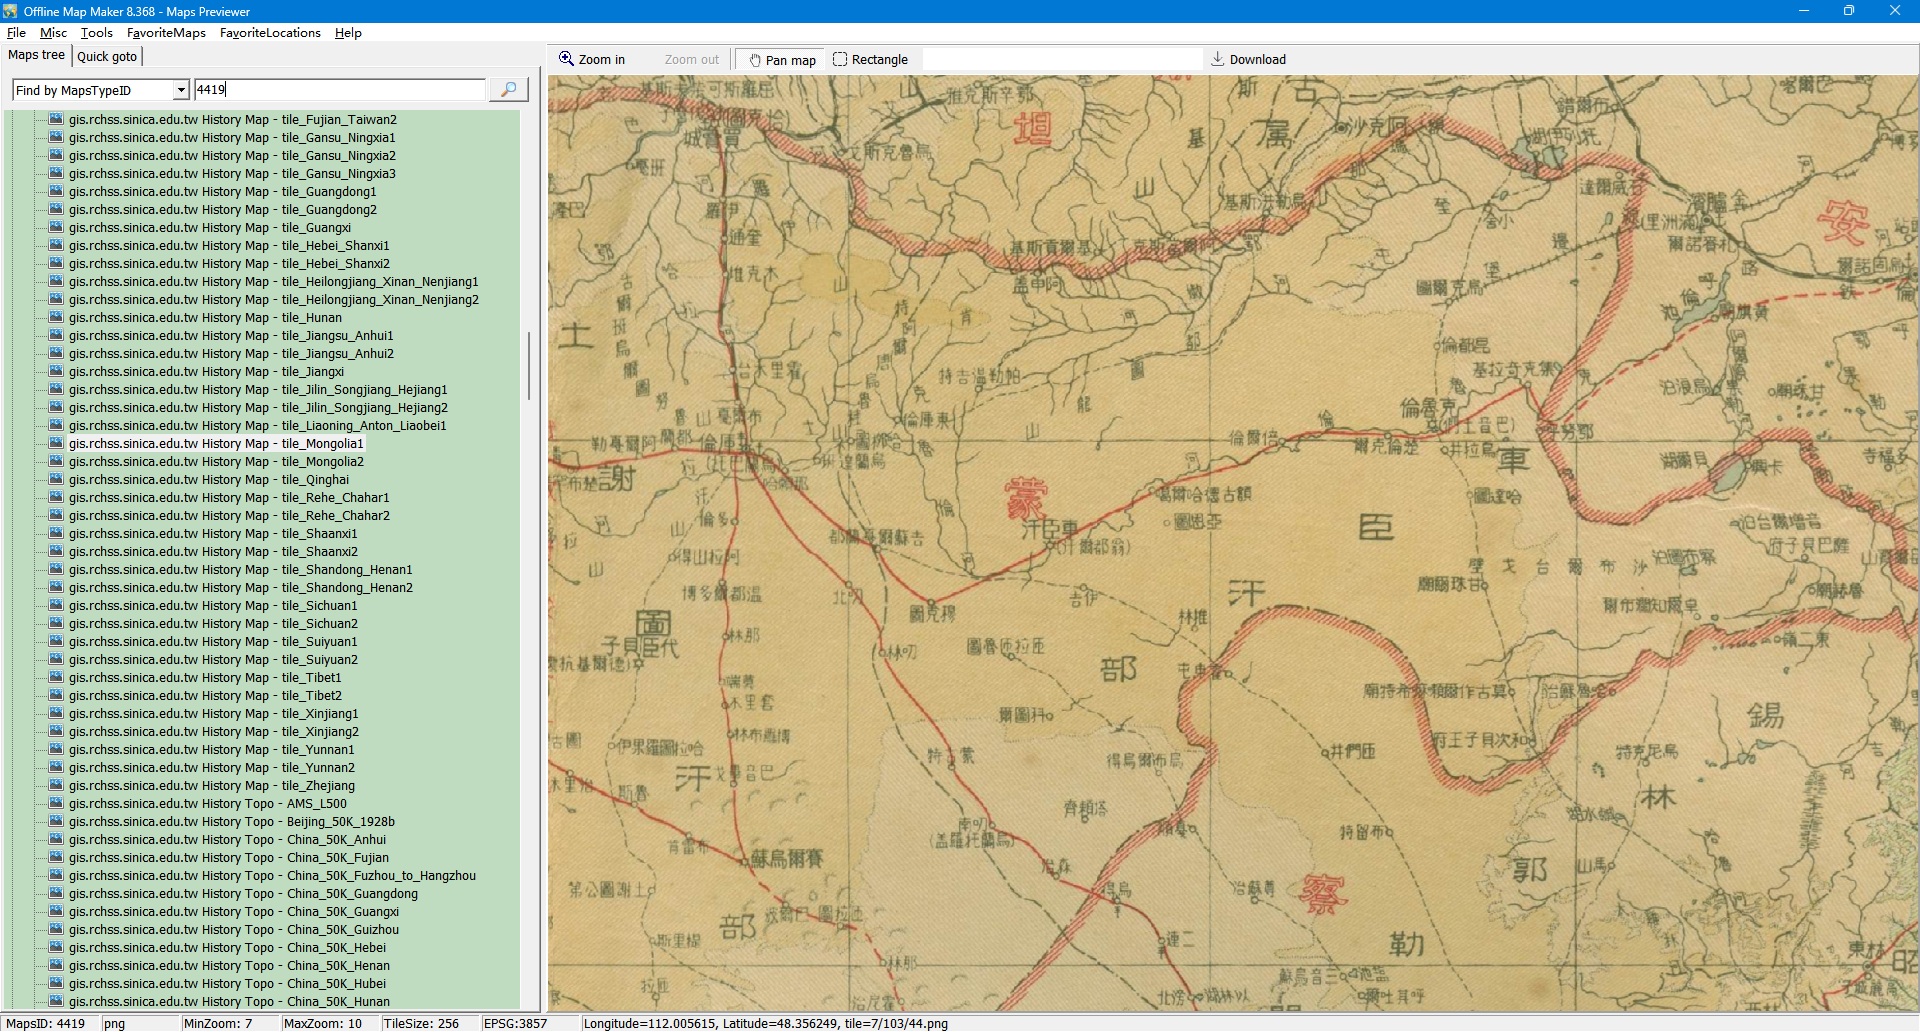Click the map icon beside tile_Guangxi
Screen dimensions: 1920x1032
pyautogui.click(x=56, y=228)
